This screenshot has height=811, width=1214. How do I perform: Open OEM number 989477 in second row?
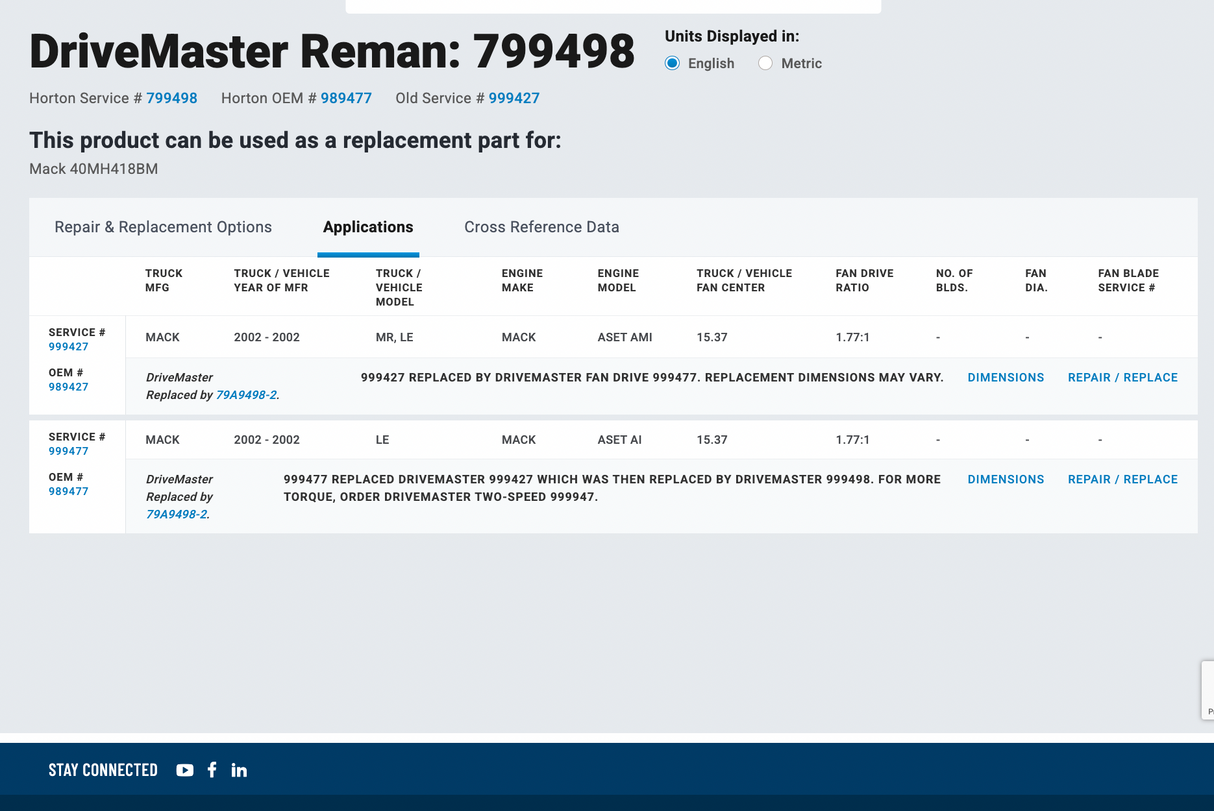(68, 491)
